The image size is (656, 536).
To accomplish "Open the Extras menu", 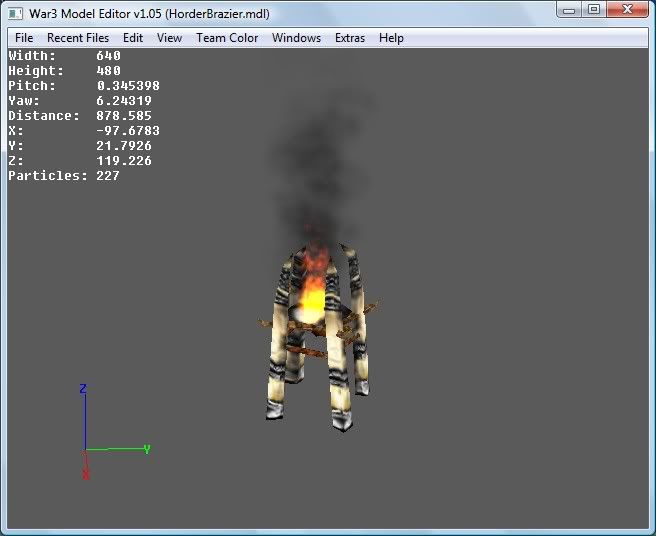I will click(350, 38).
